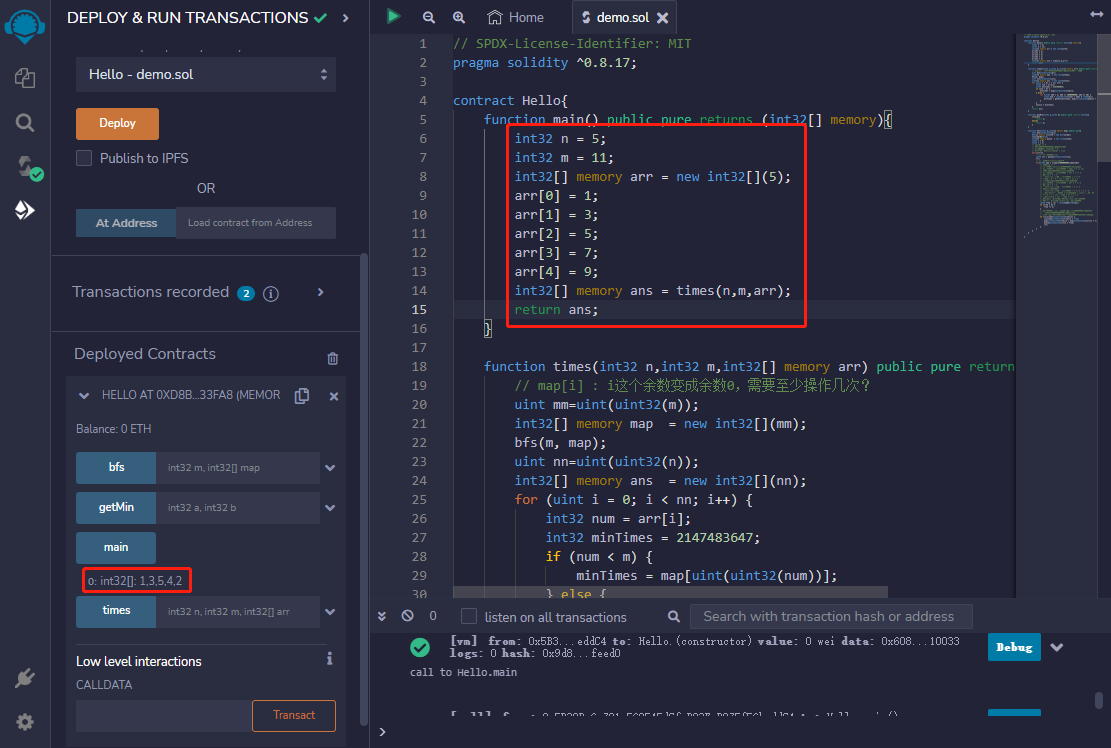Viewport: 1111px width, 748px height.
Task: Click the terminal vertical scrollbar
Action: click(1099, 700)
